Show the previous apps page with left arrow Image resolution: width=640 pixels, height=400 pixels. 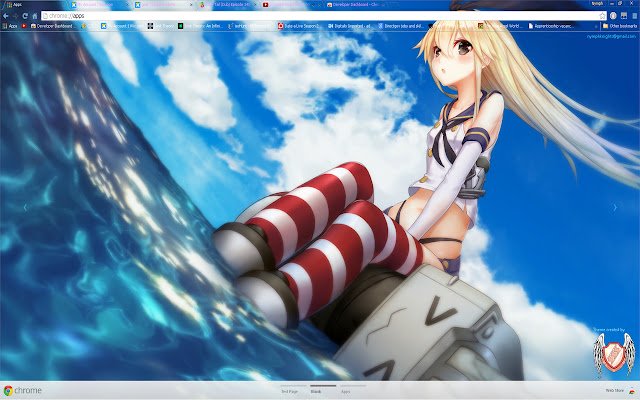click(x=25, y=207)
